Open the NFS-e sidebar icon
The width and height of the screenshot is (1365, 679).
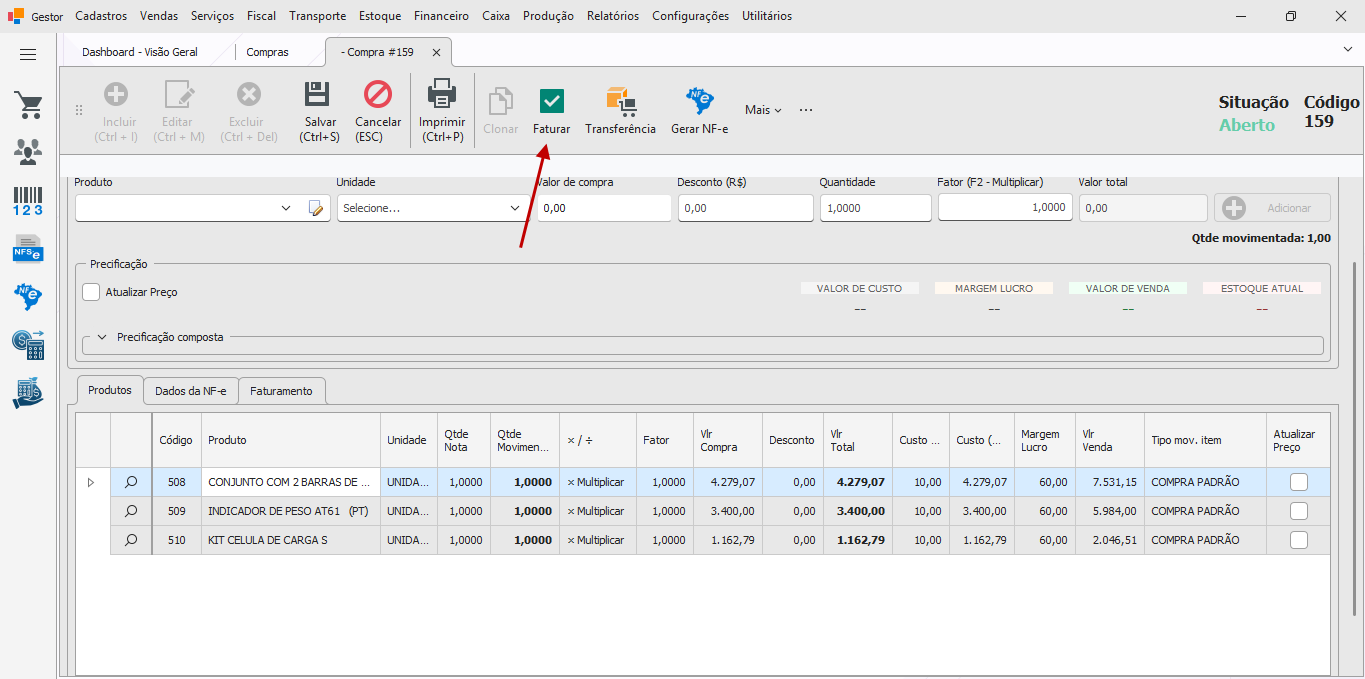coord(28,248)
